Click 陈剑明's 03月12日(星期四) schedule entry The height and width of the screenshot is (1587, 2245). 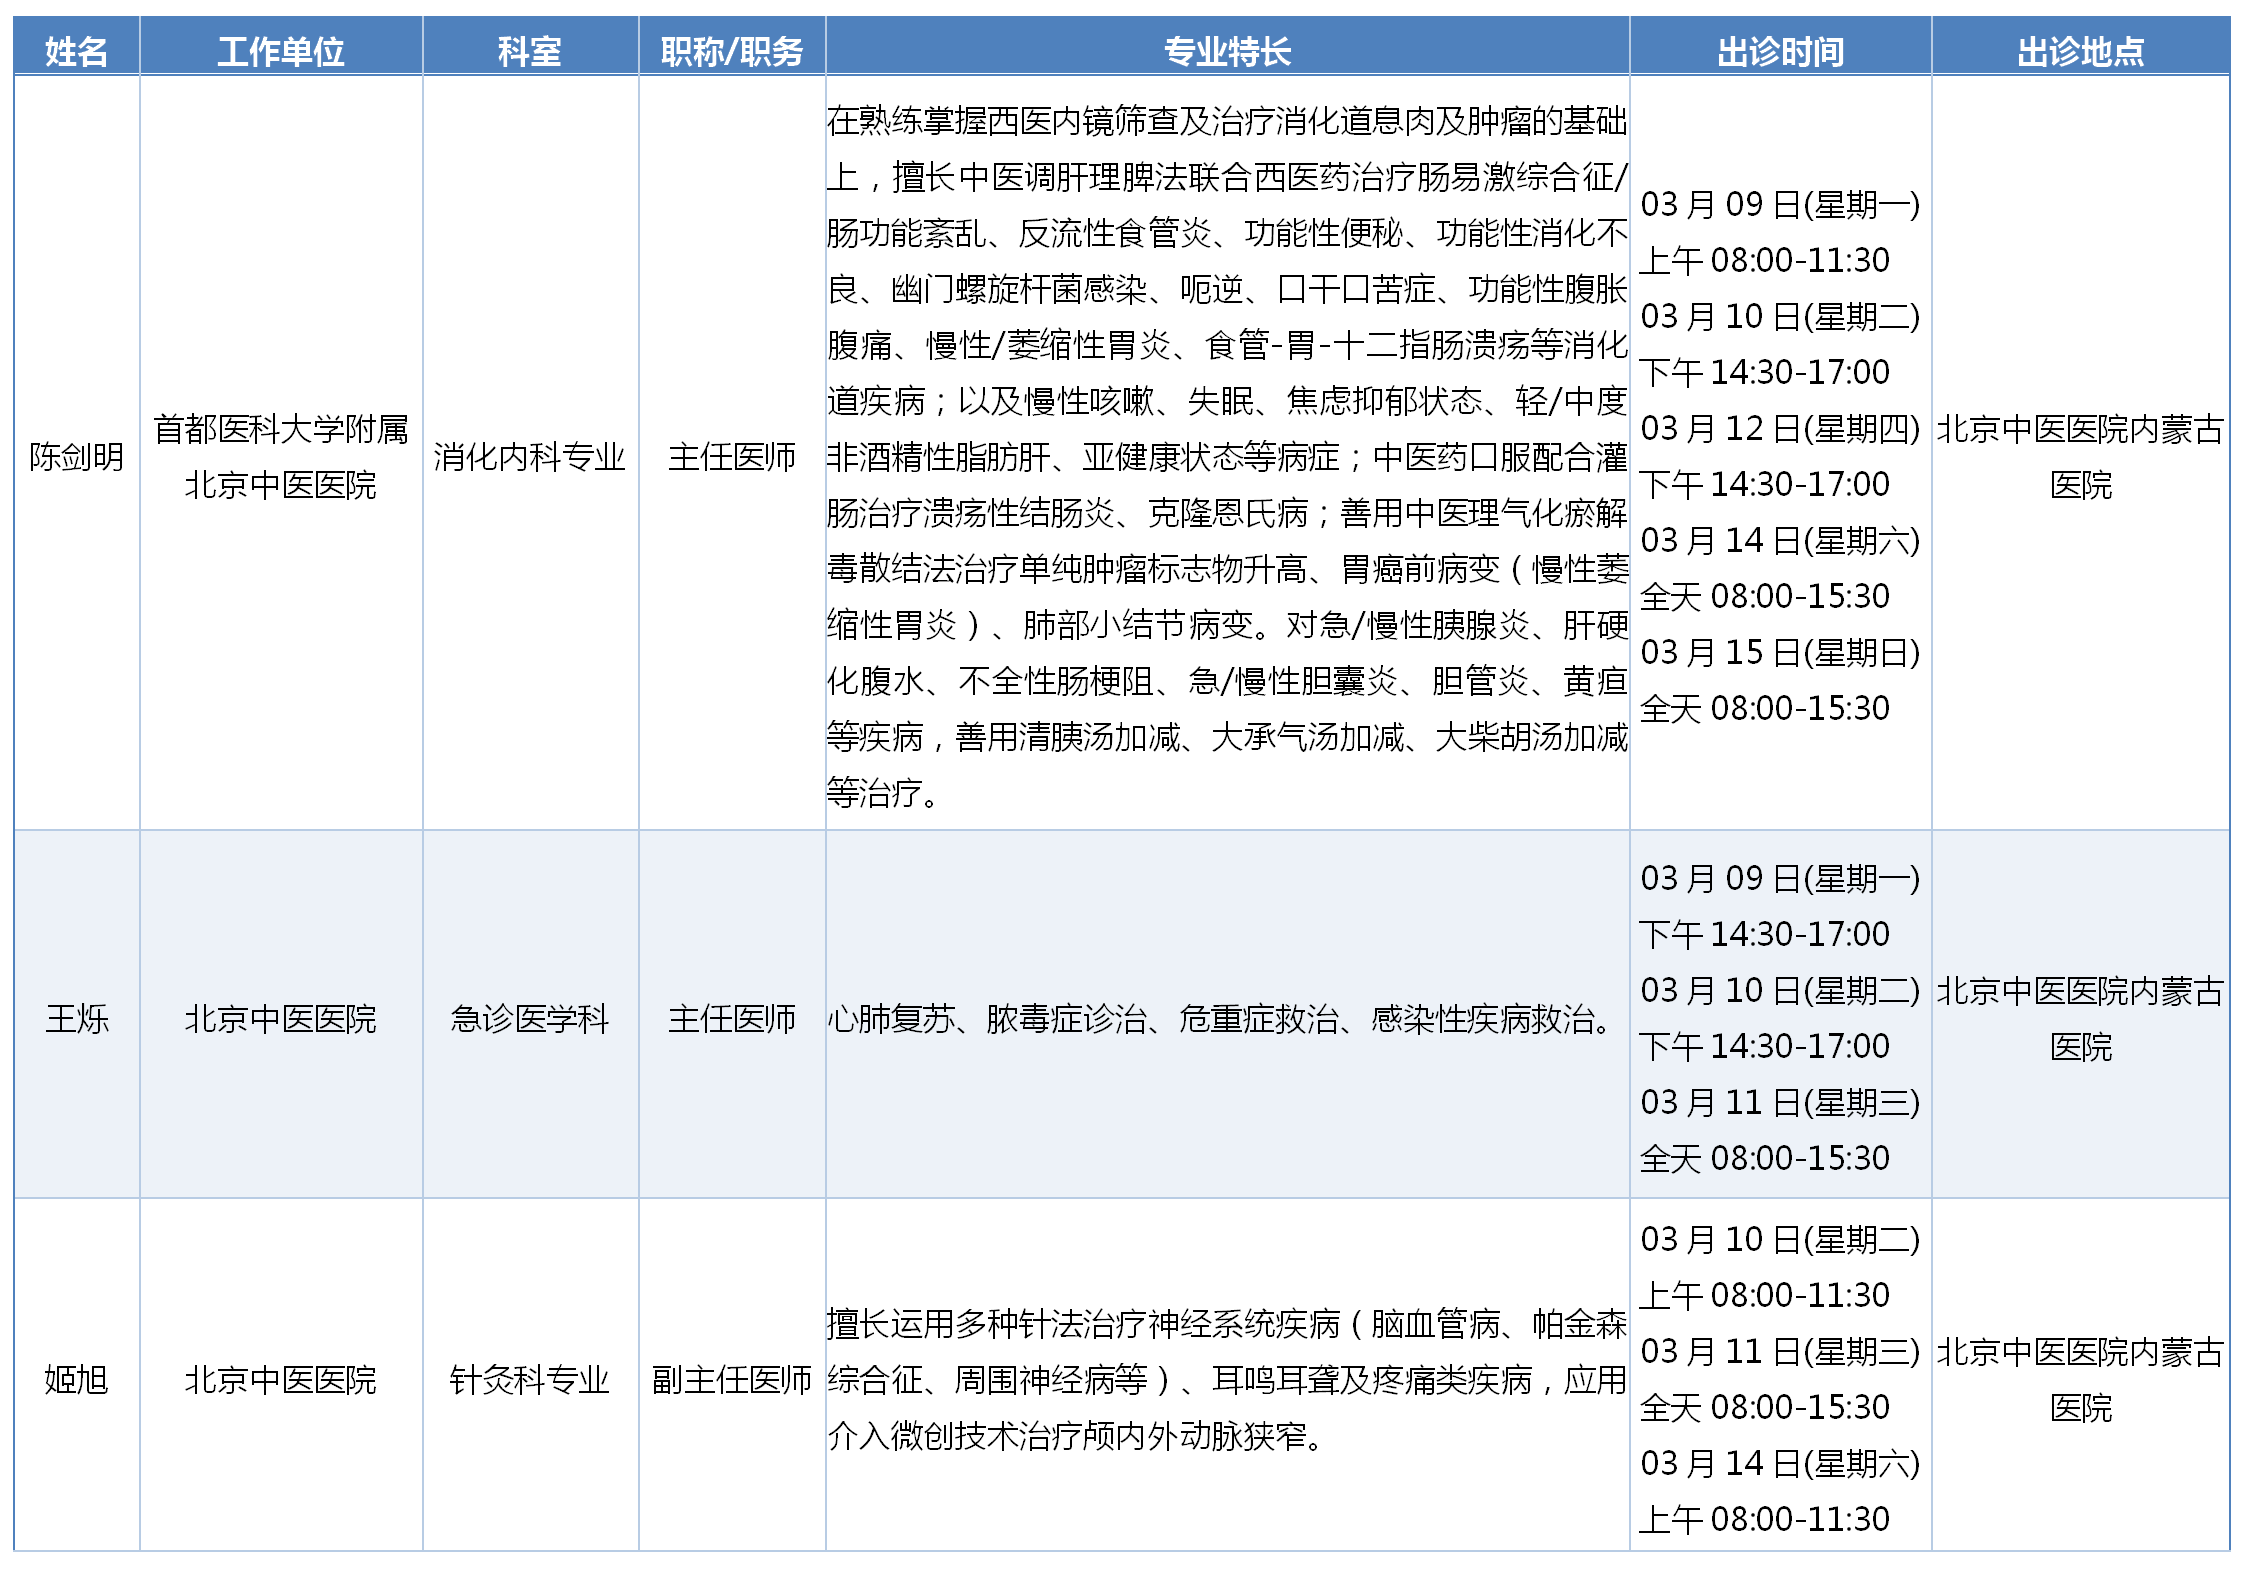[x=1780, y=429]
